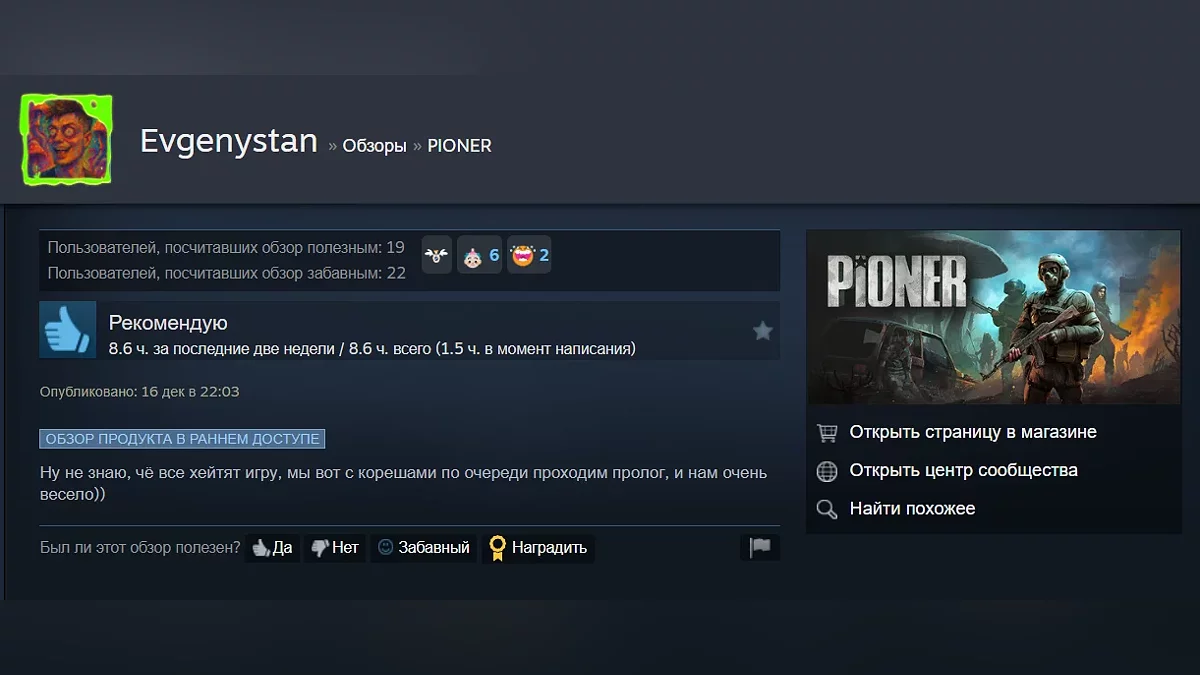The width and height of the screenshot is (1200, 675).
Task: Vote Да that the review was helpful
Action: 272,548
